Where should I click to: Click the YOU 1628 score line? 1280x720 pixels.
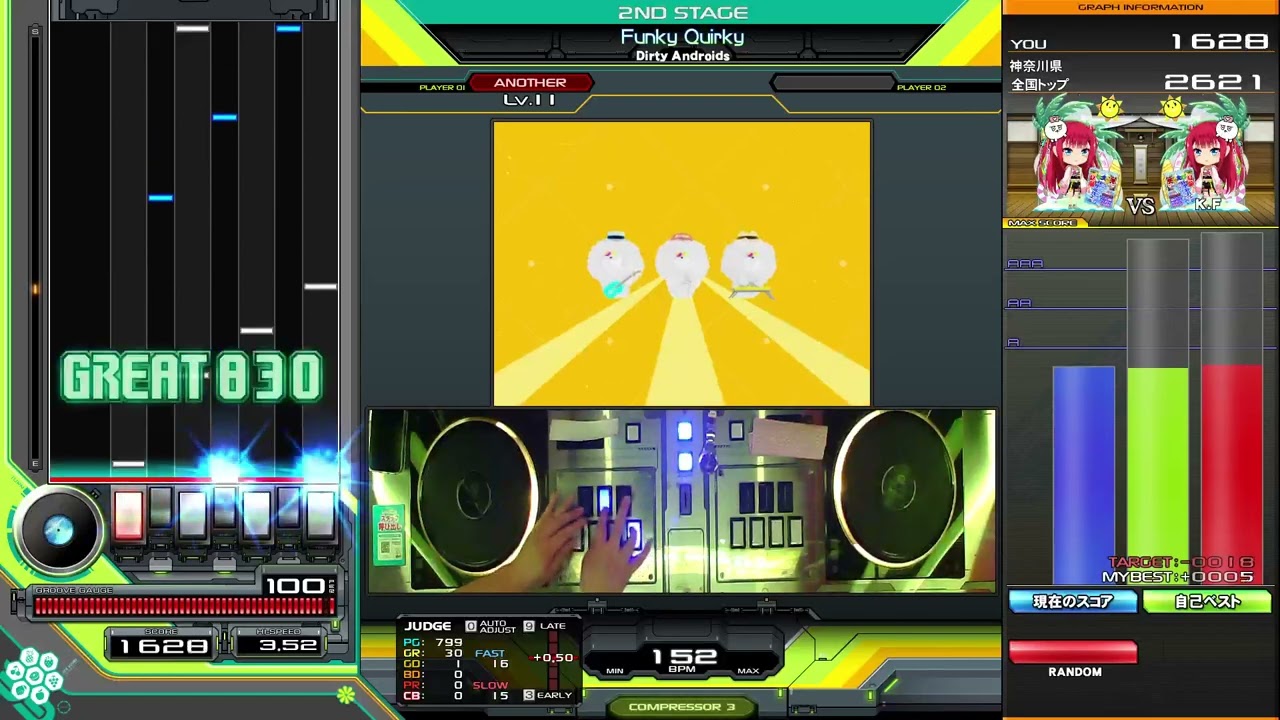pos(1140,42)
